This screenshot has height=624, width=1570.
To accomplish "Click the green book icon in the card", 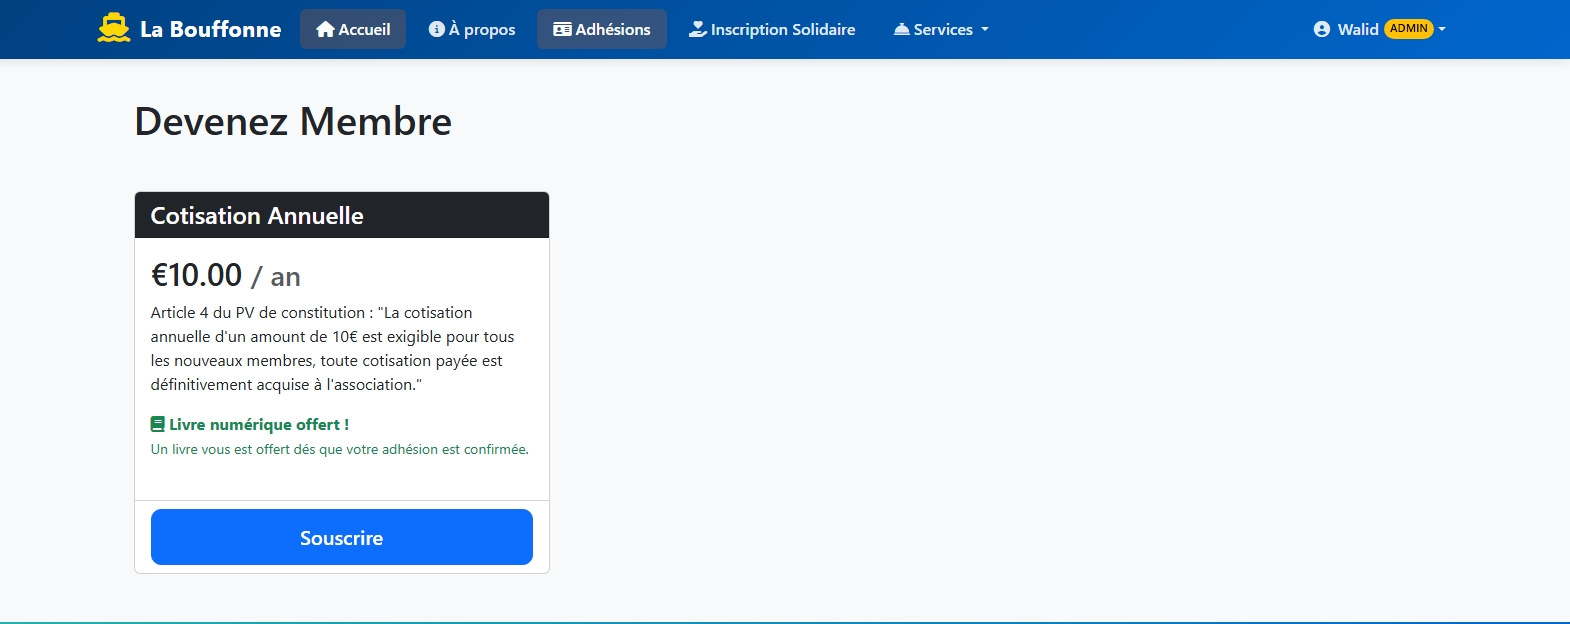I will pos(158,425).
